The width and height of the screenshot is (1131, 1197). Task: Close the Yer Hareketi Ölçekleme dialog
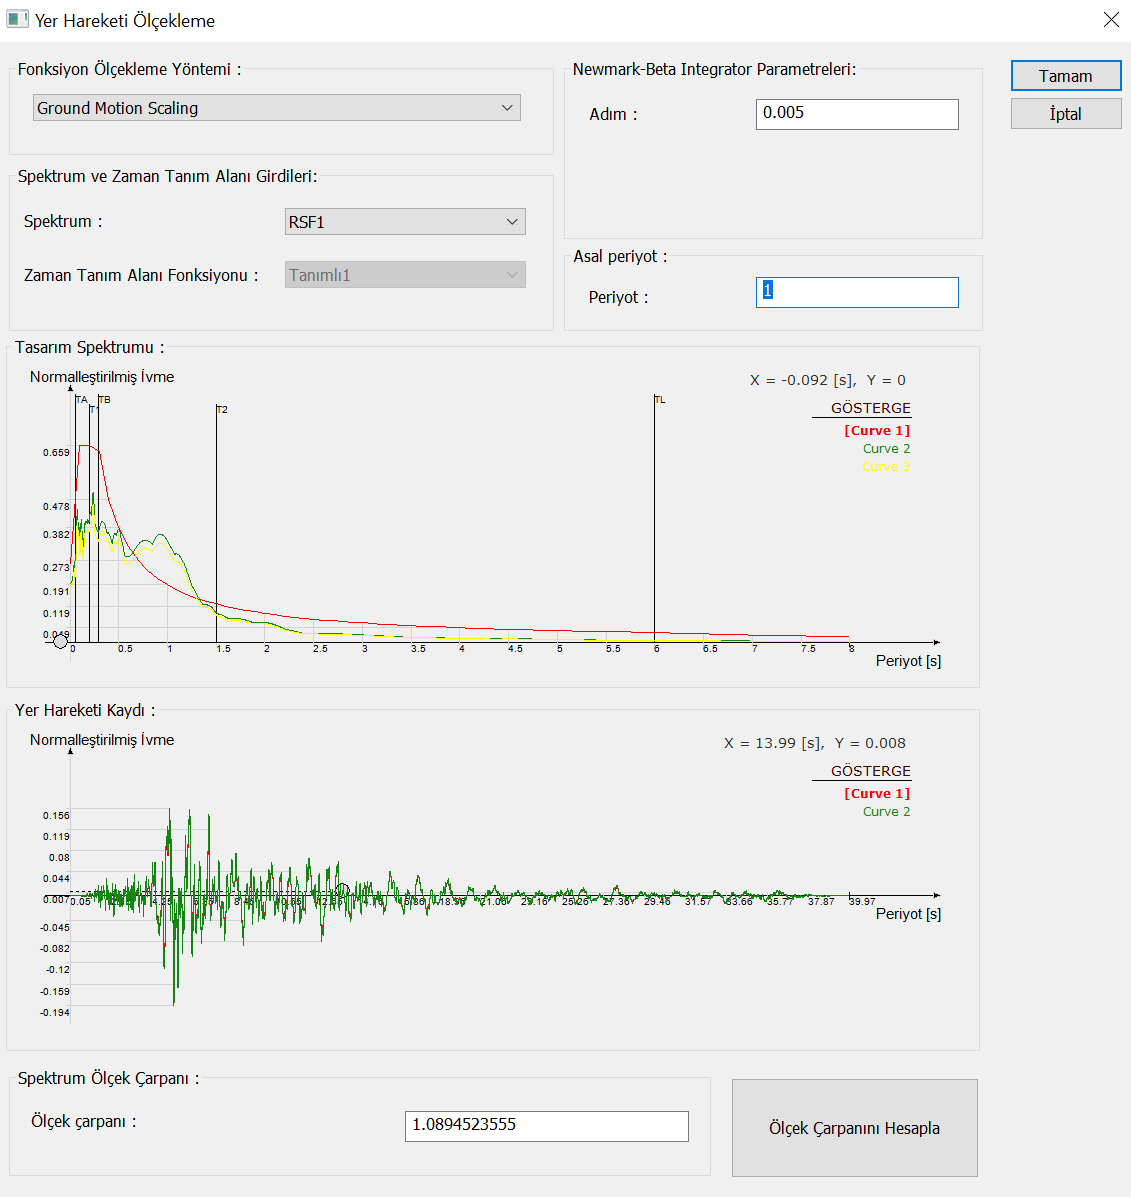[x=1111, y=20]
